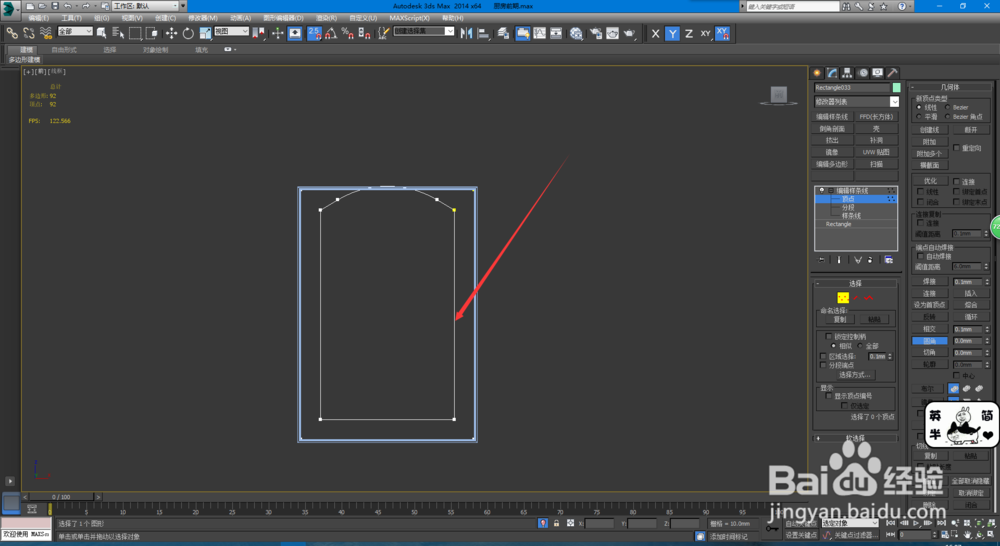Click the 编辑多边形 modifier button
This screenshot has height=546, width=1000.
click(x=832, y=164)
